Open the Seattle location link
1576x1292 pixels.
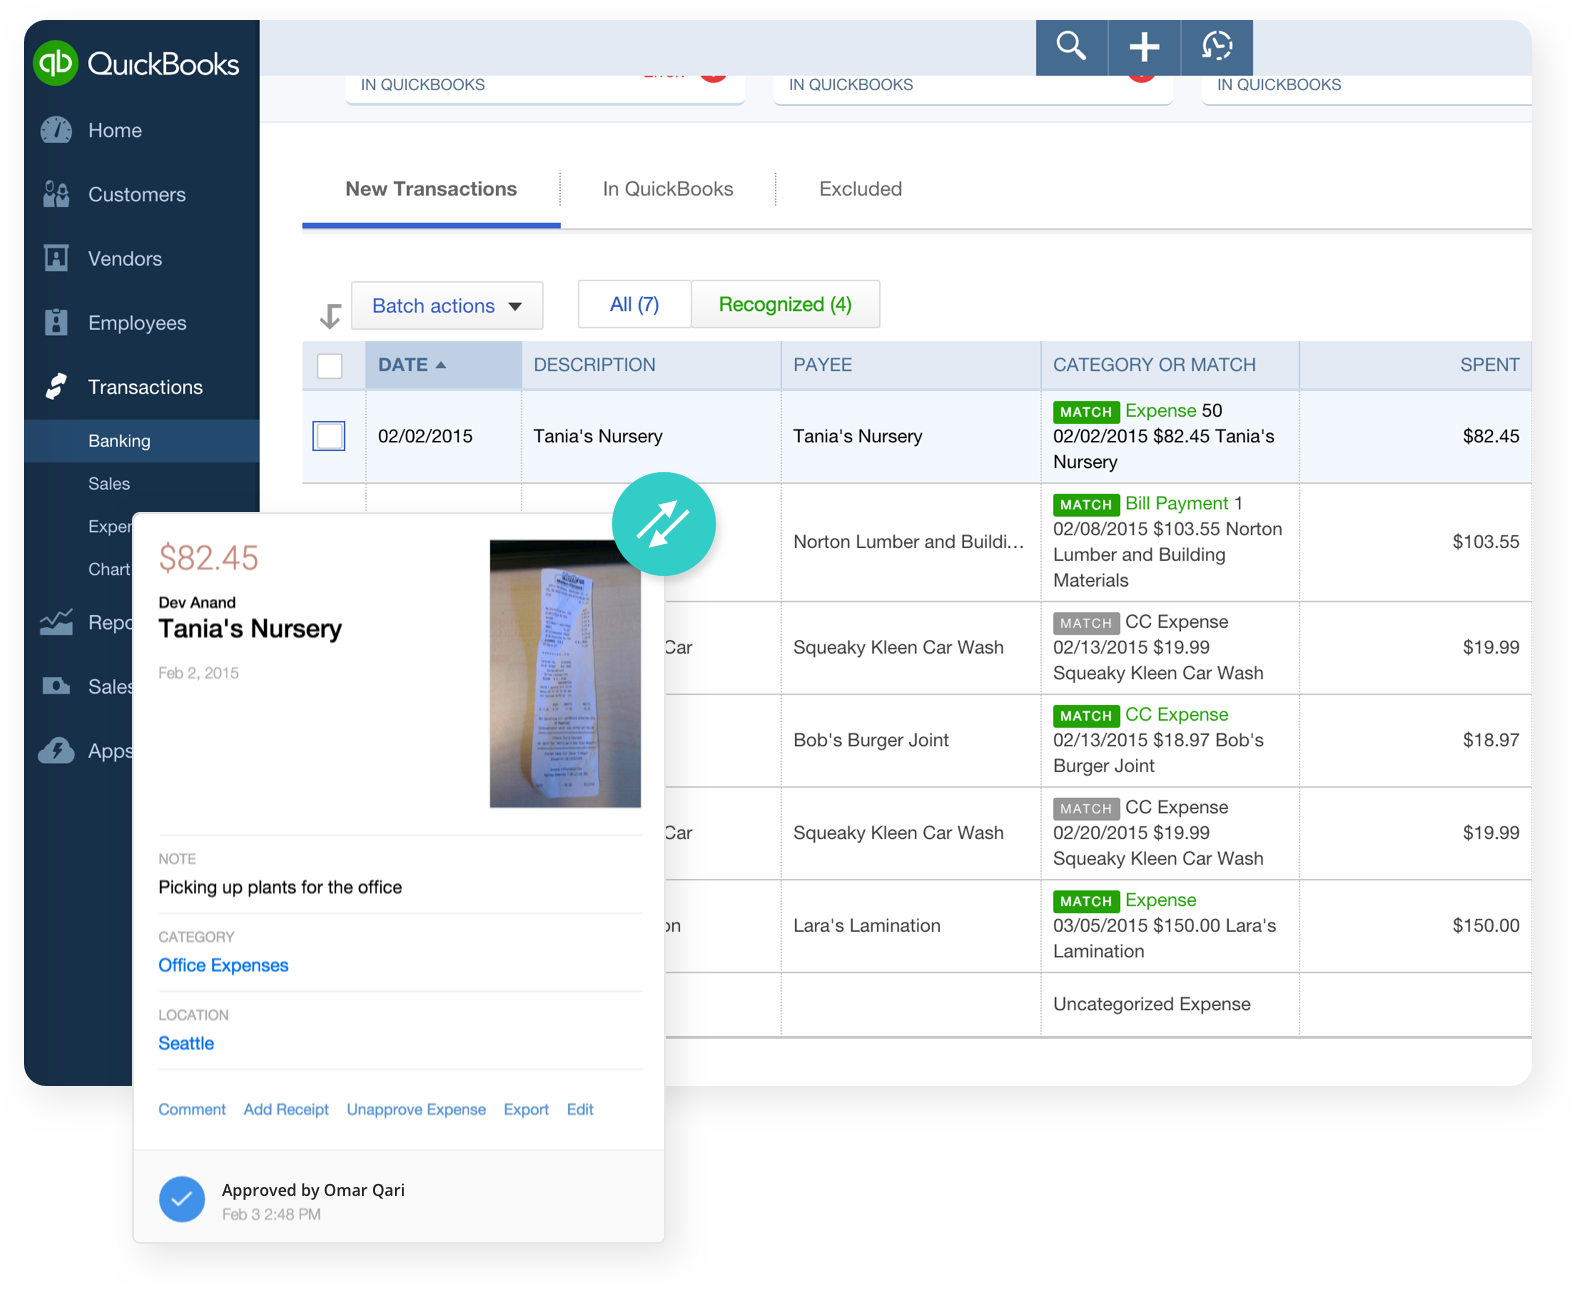(186, 1043)
